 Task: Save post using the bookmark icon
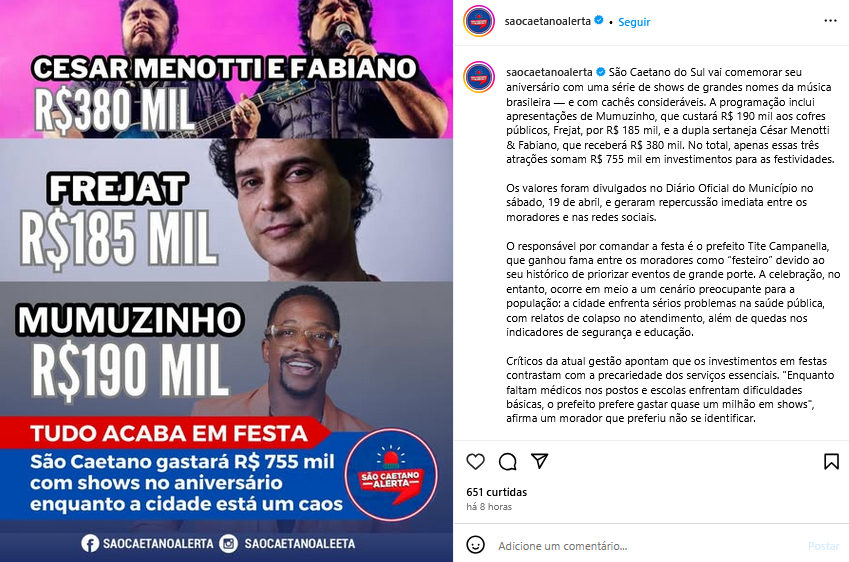click(x=831, y=462)
